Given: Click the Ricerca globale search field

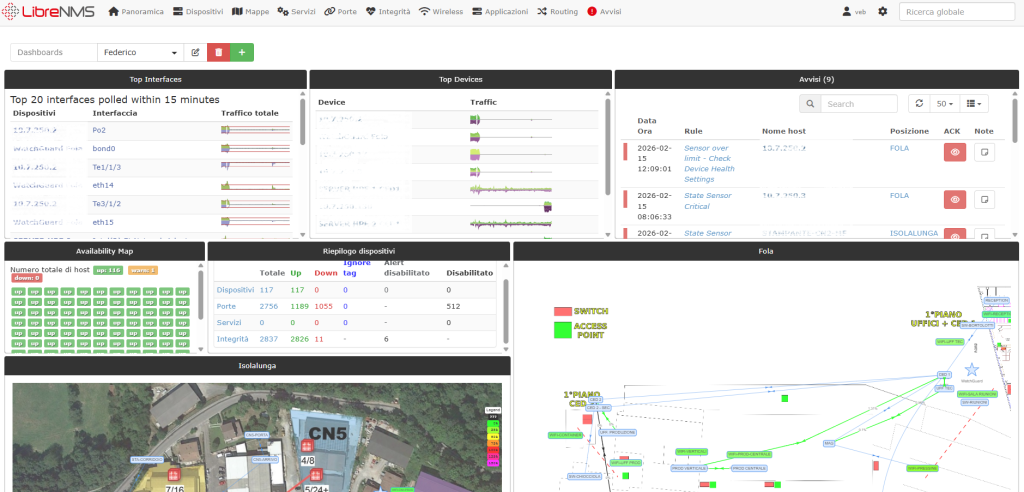Looking at the screenshot, I should point(956,11).
